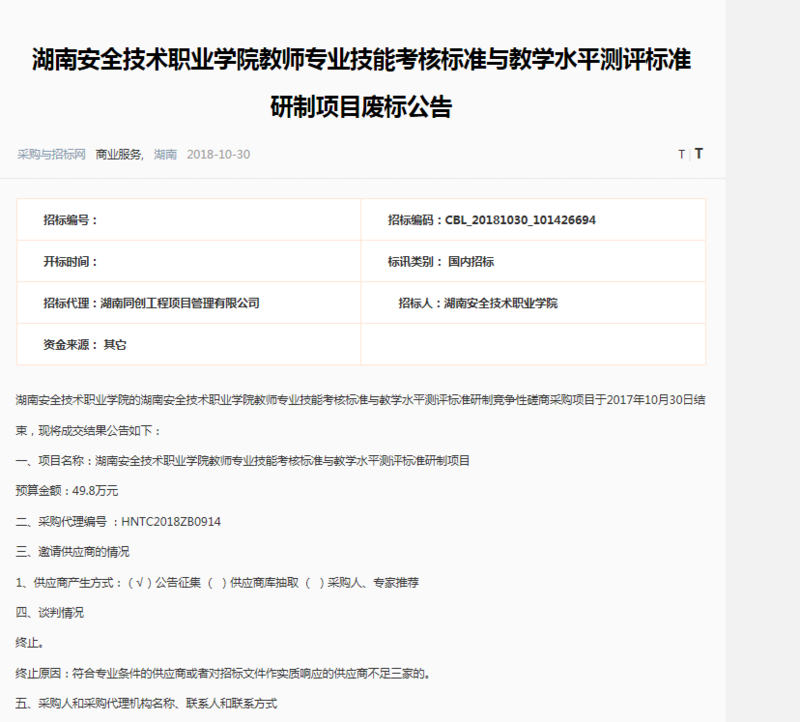Screen dimensions: 800x722
Task: Click the line beginning 束，现将成交结果公告如下
Action: [88, 431]
